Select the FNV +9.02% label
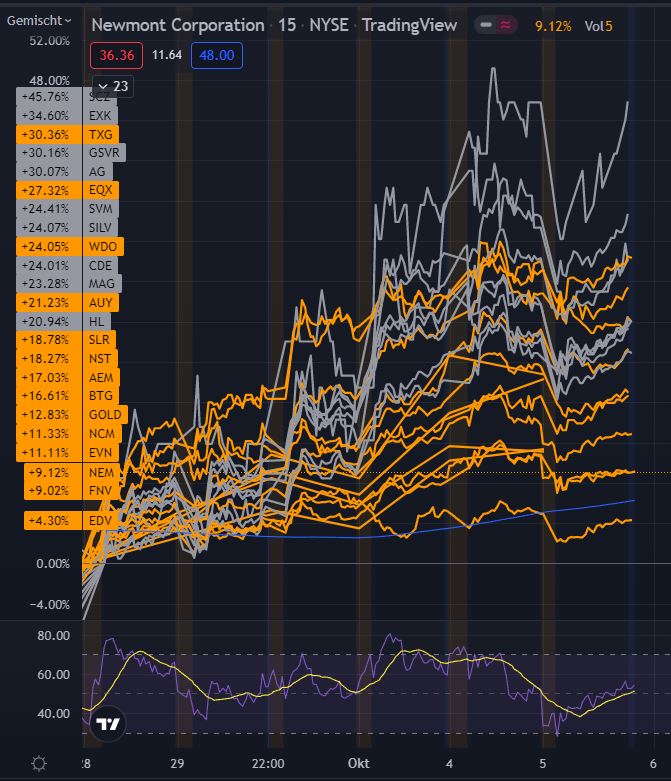 72,491
